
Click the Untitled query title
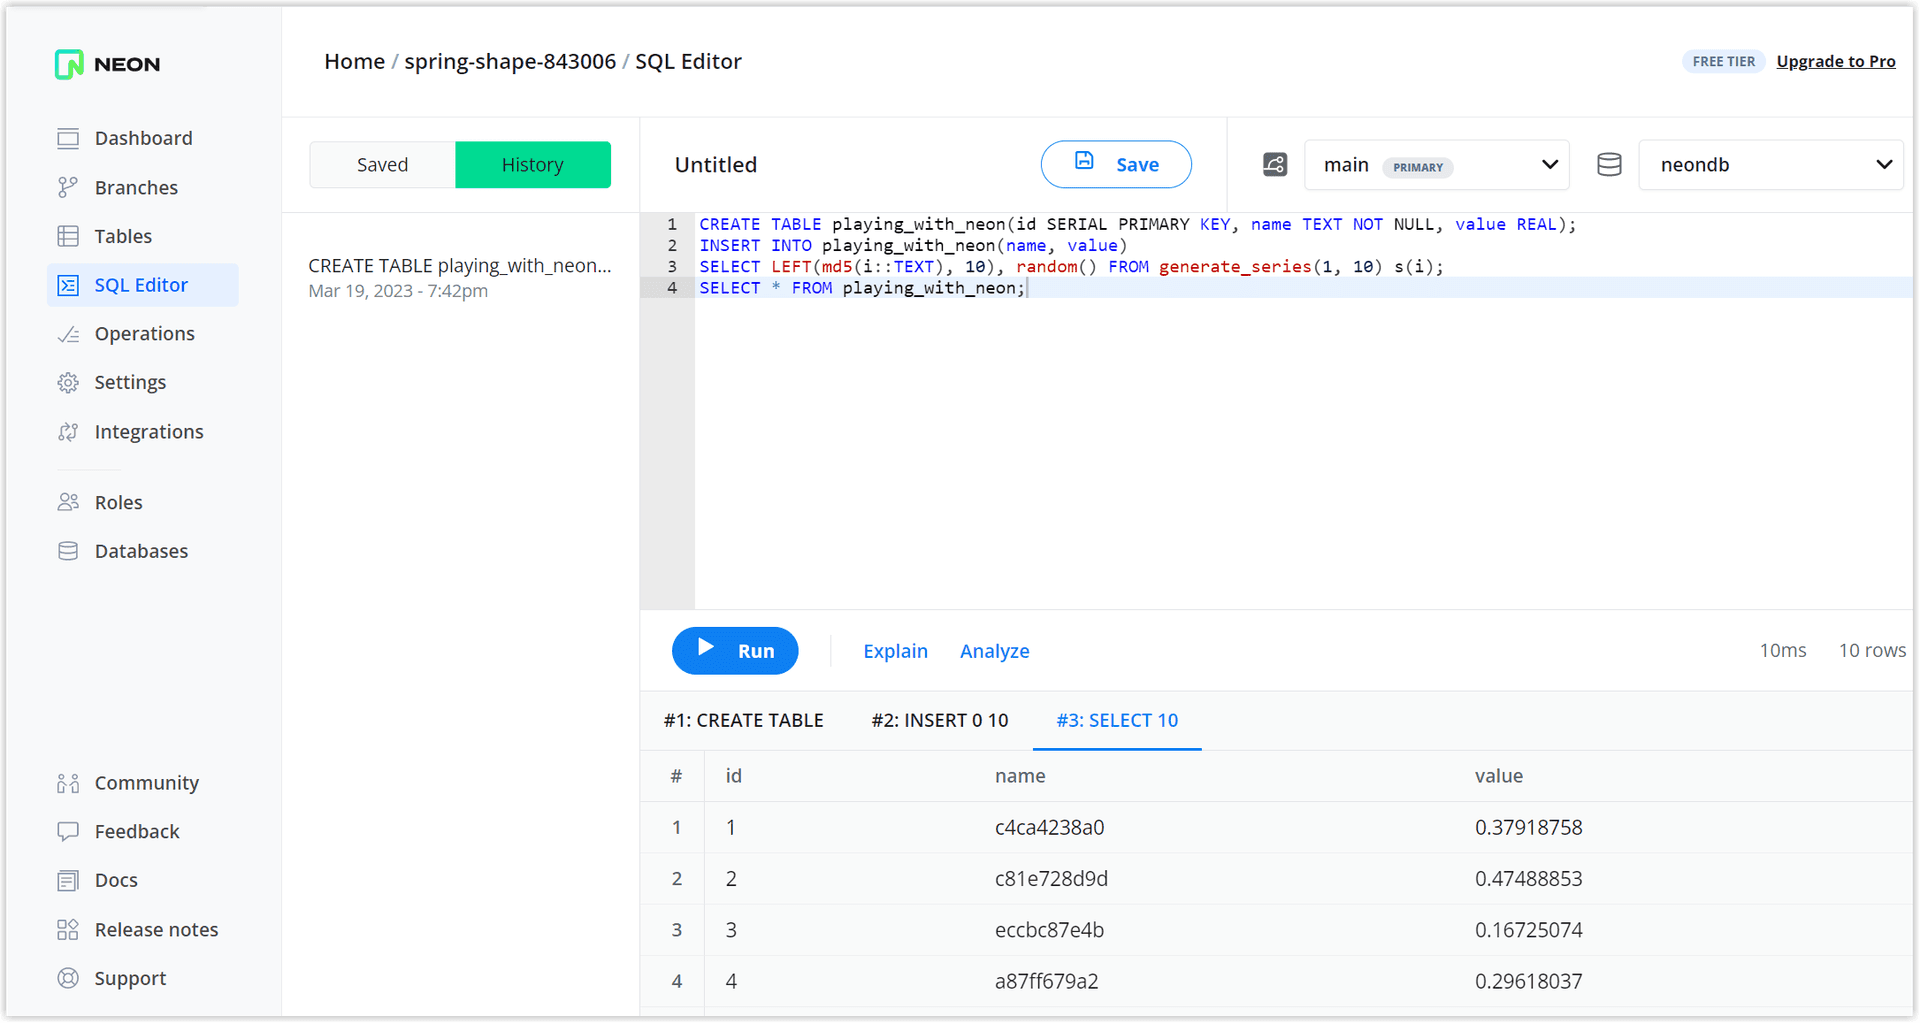(716, 165)
